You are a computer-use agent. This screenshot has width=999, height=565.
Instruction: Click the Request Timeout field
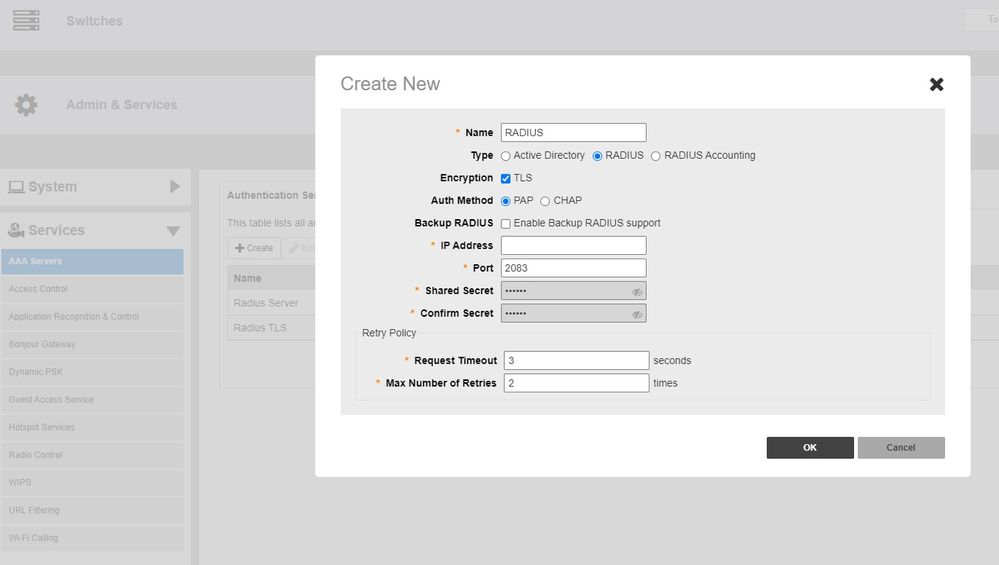(x=576, y=360)
